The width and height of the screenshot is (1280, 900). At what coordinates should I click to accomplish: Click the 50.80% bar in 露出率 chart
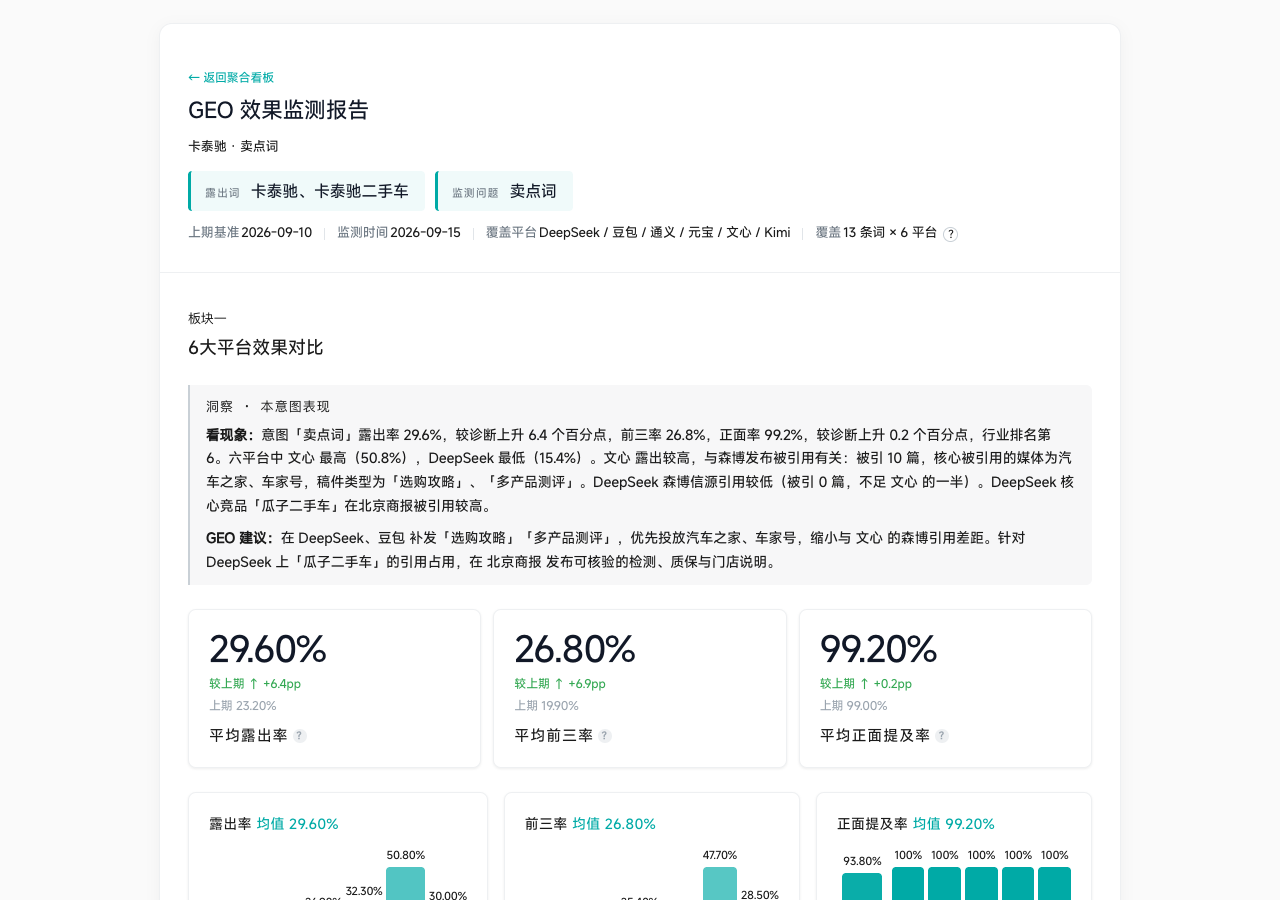point(405,883)
